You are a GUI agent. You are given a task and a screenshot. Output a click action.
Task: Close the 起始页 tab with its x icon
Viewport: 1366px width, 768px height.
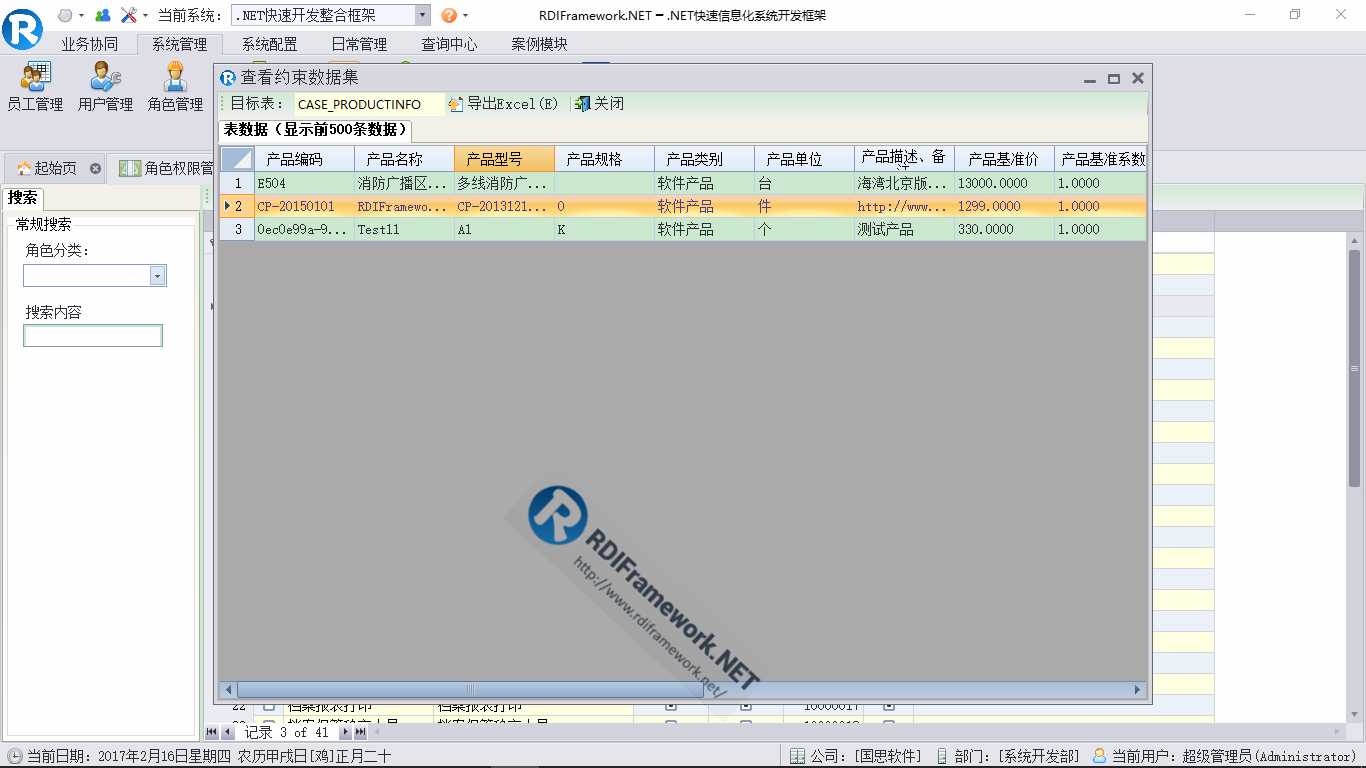pos(95,168)
